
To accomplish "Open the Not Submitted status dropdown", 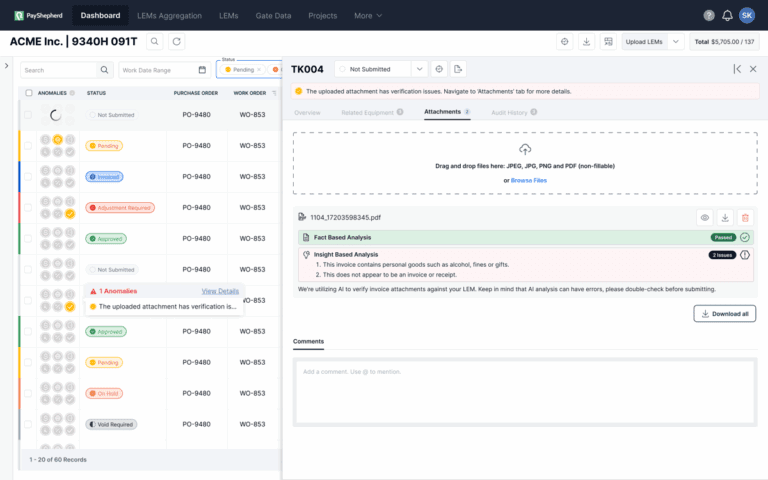I will pos(419,69).
